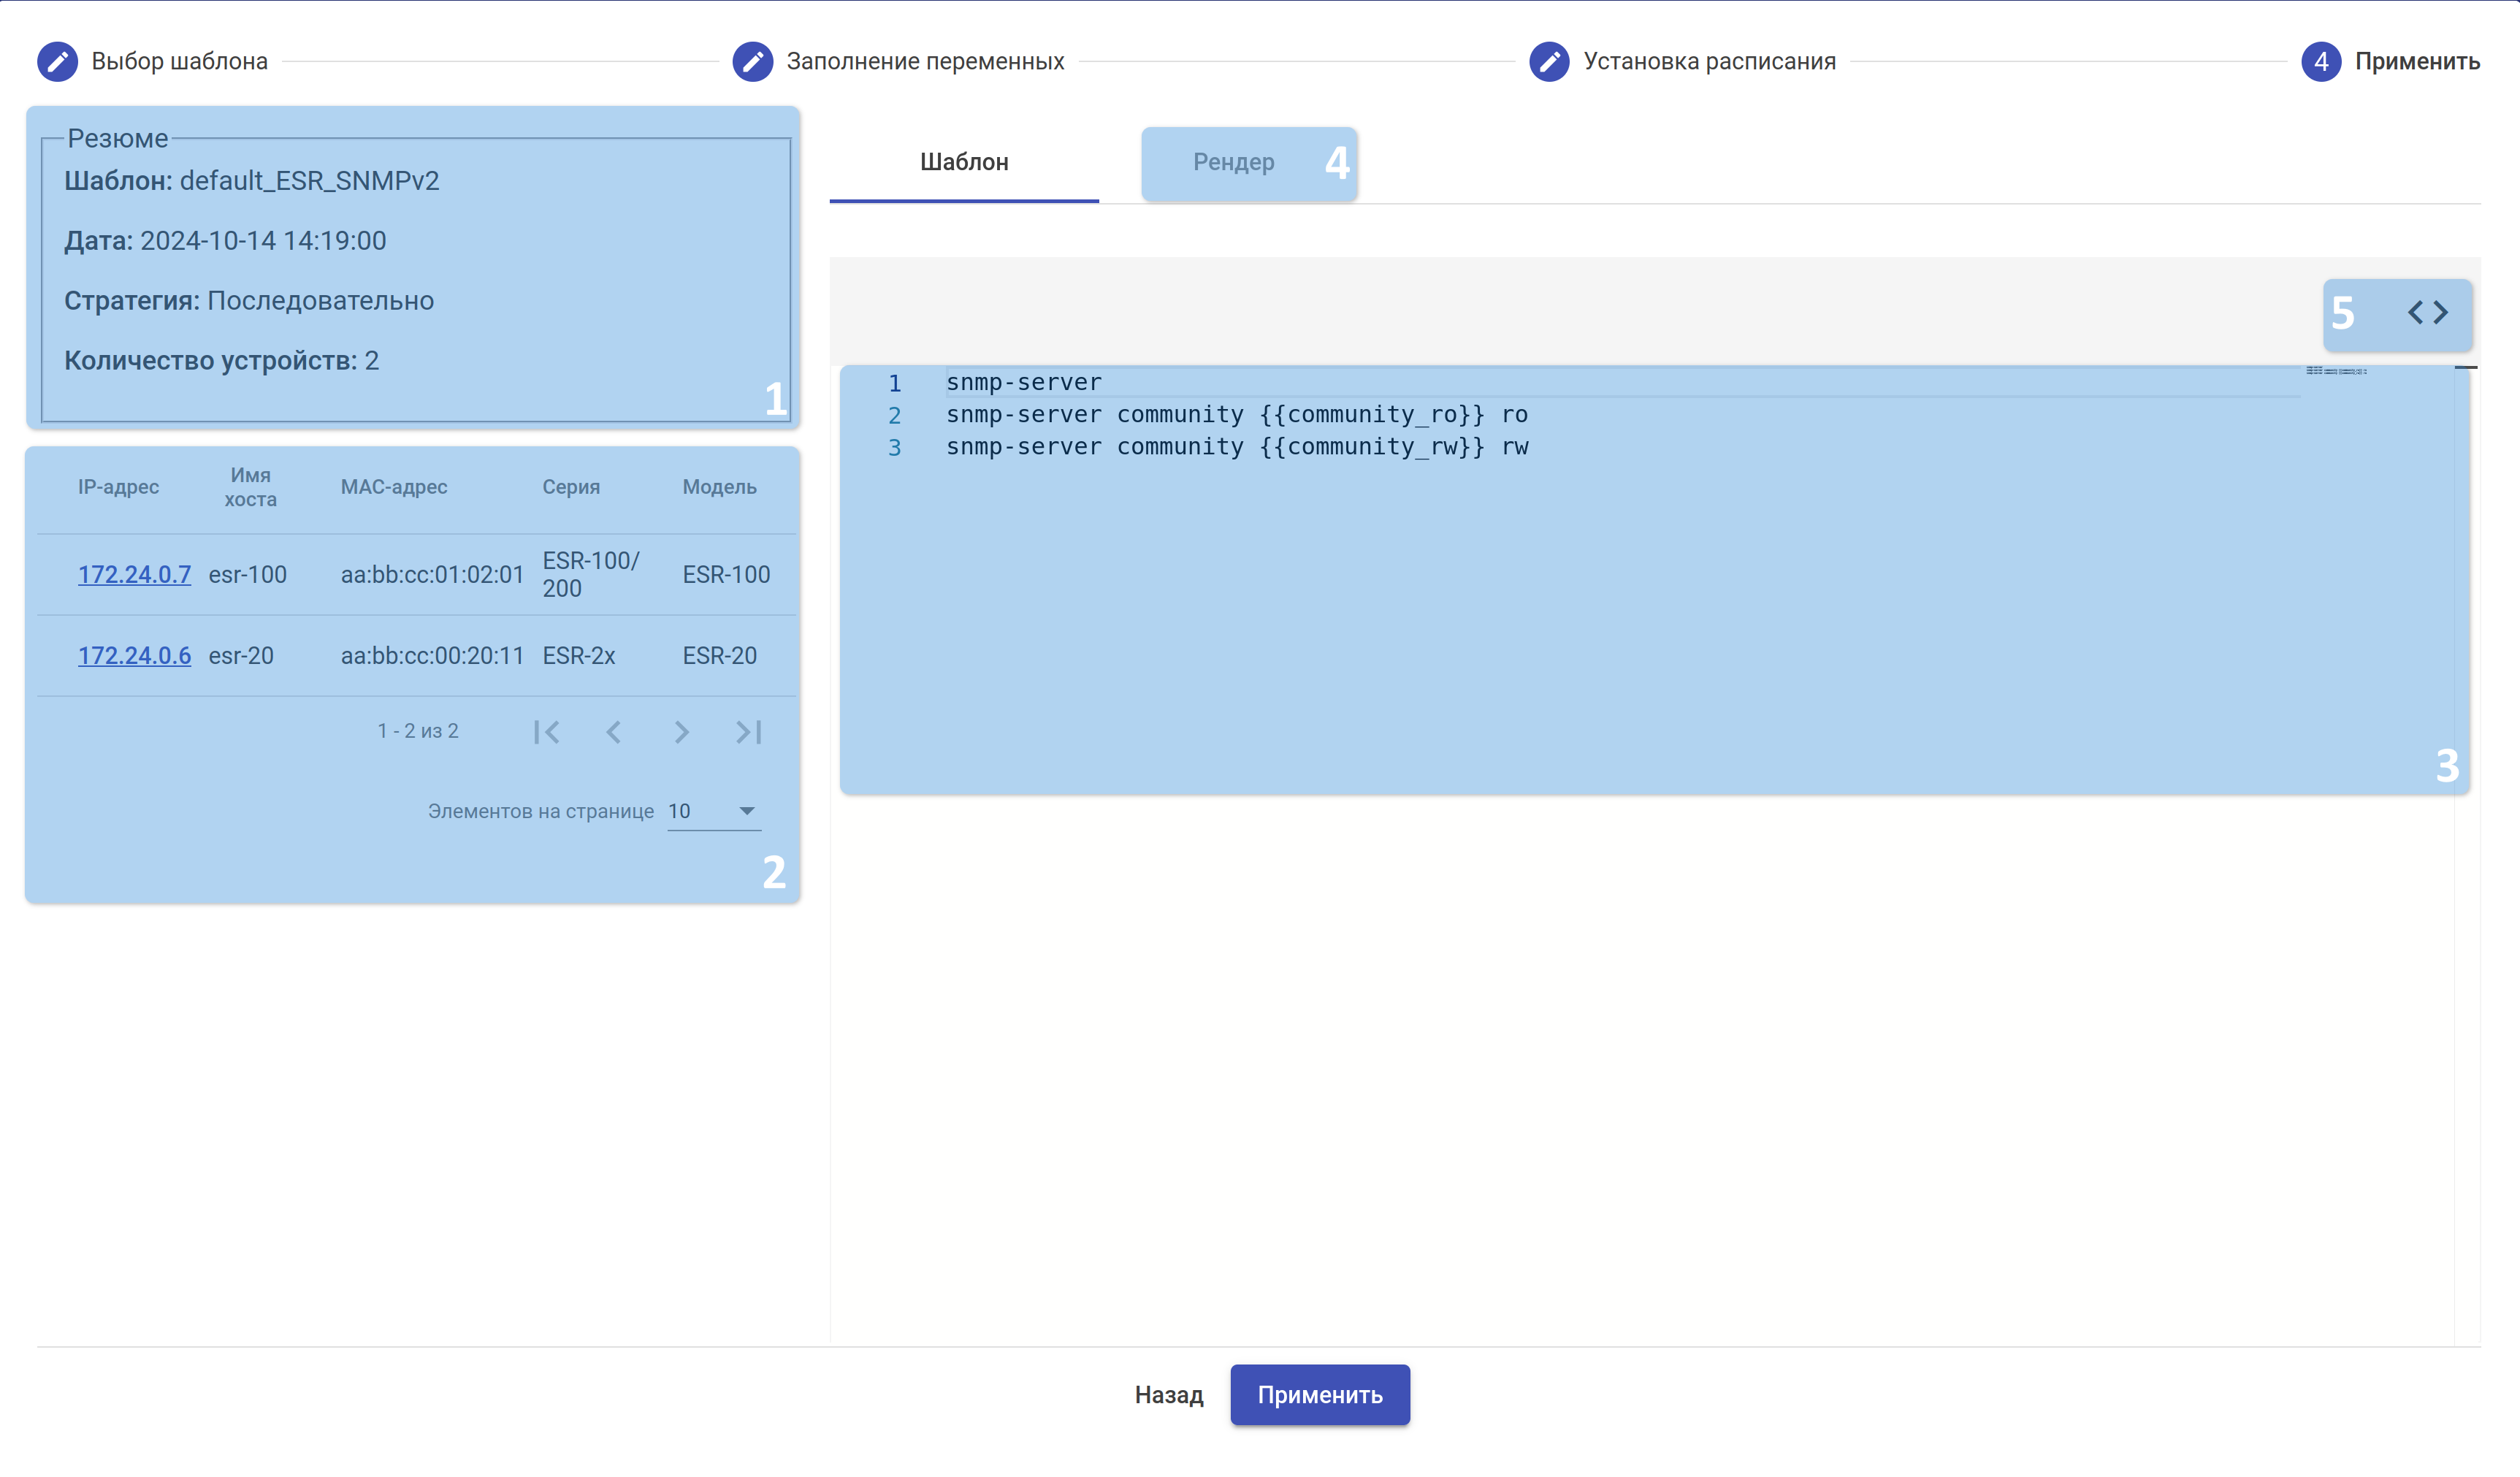Open device link 172.24.0.7

(x=134, y=574)
